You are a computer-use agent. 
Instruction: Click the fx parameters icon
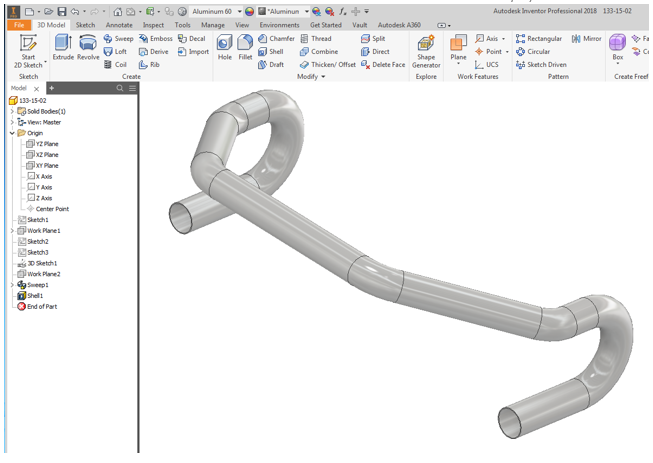click(x=342, y=12)
